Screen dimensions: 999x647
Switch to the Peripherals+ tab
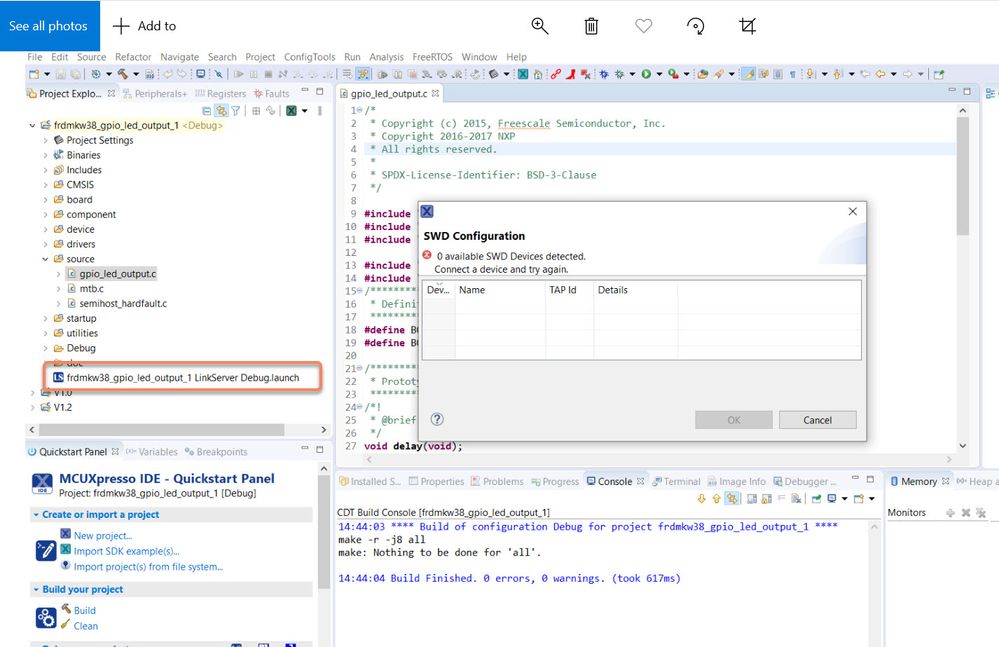coord(155,94)
